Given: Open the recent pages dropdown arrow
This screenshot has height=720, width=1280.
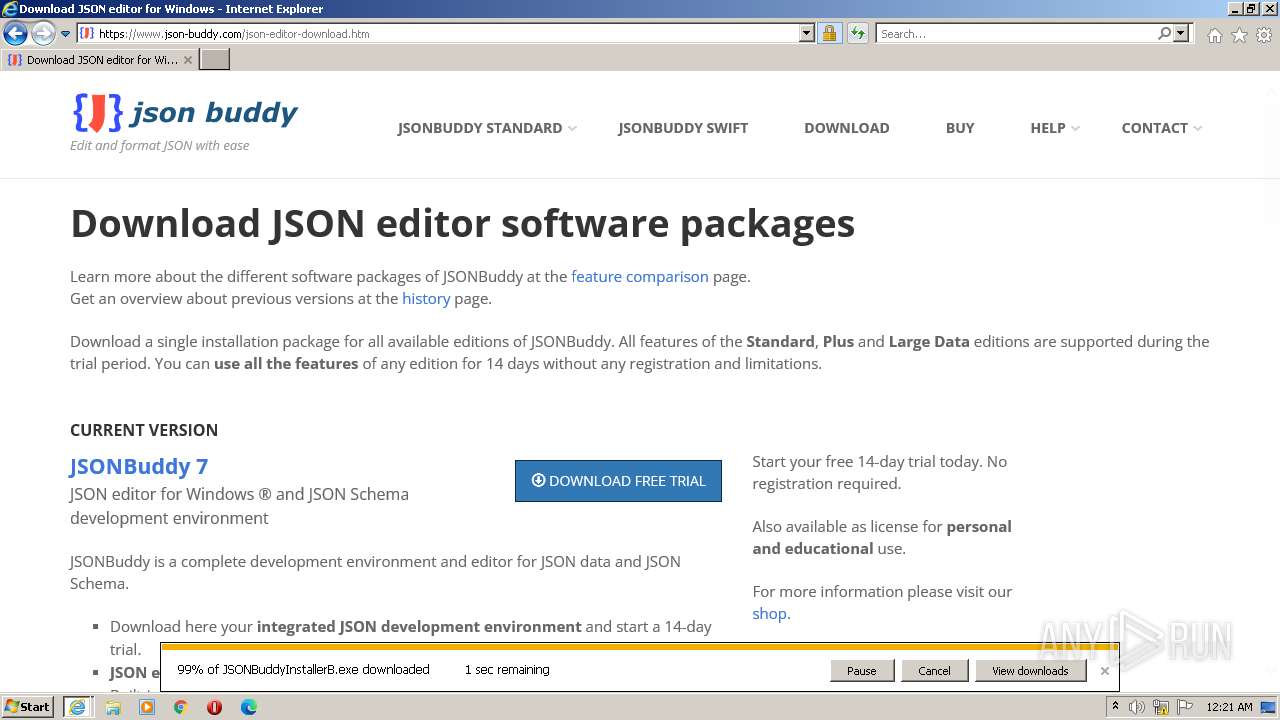Looking at the screenshot, I should click(66, 34).
